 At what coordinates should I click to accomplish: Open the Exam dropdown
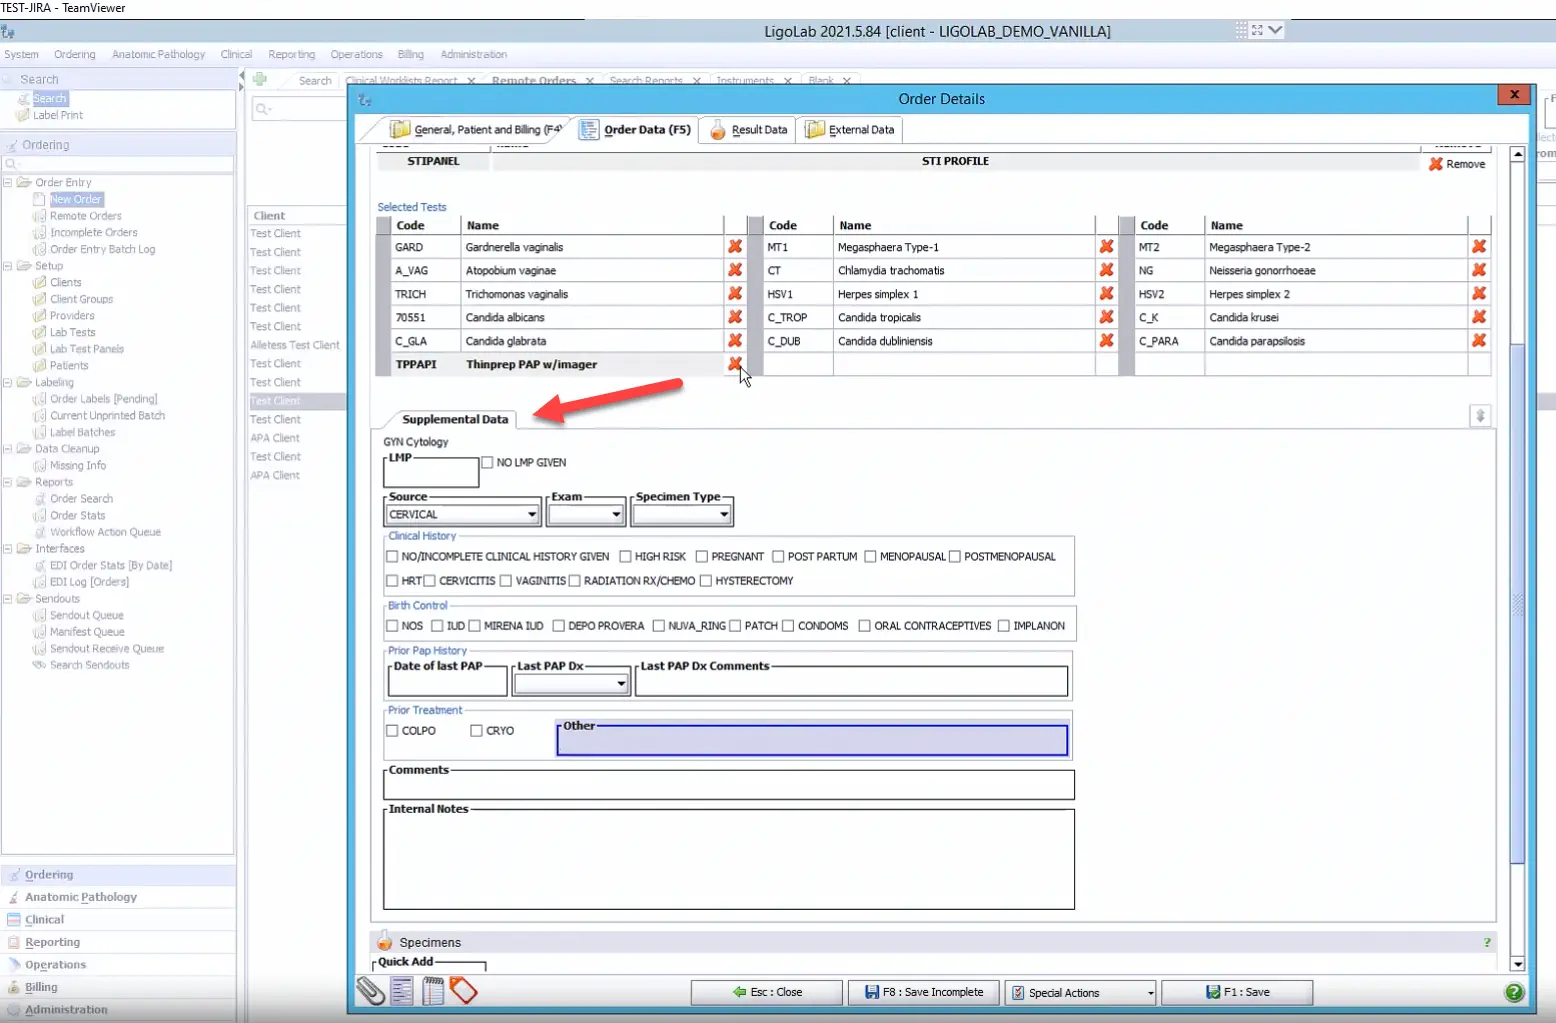coord(586,514)
